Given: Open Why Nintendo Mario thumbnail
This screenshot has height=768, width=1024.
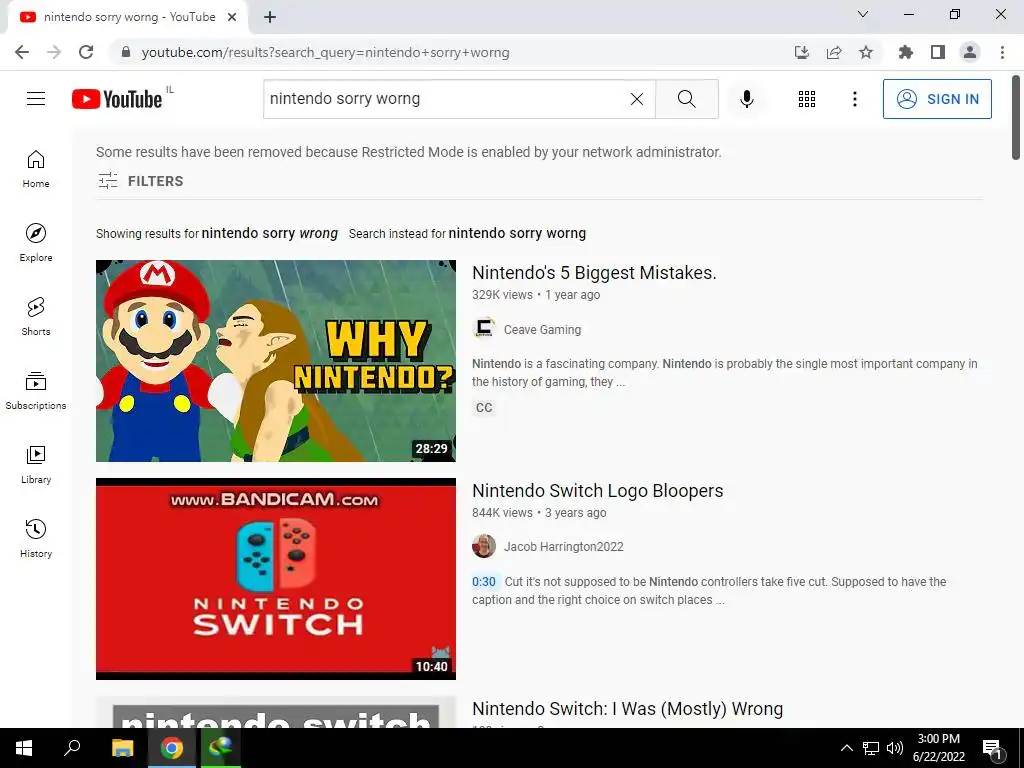Looking at the screenshot, I should [276, 360].
